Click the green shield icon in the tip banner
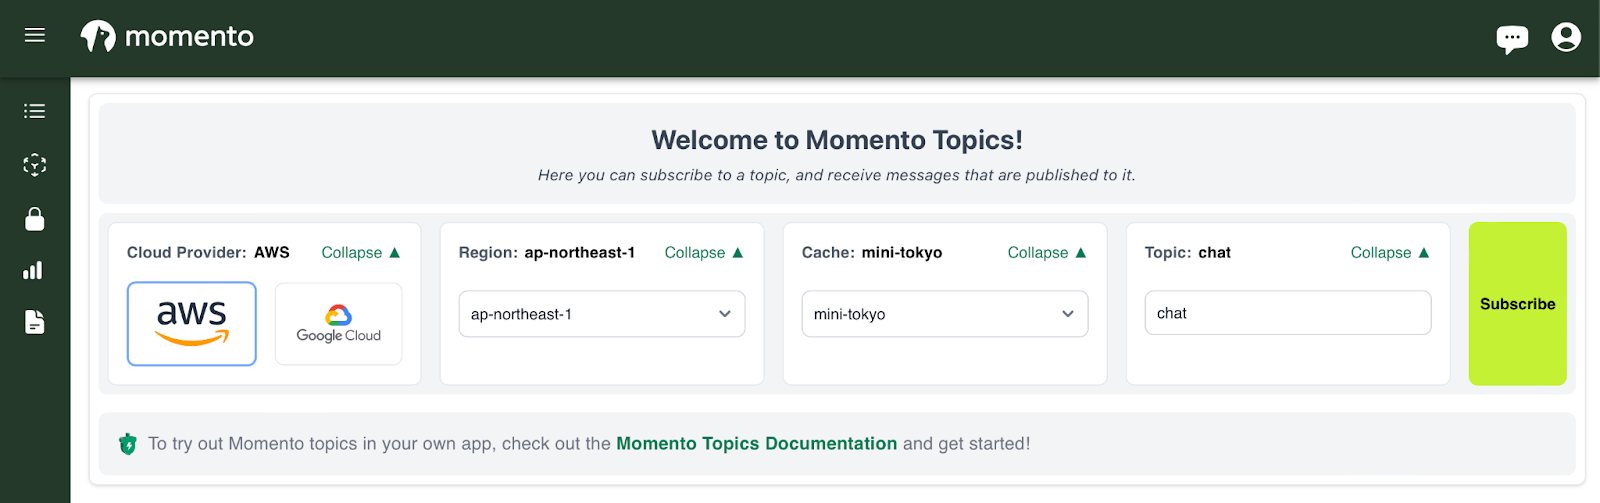 pos(128,444)
